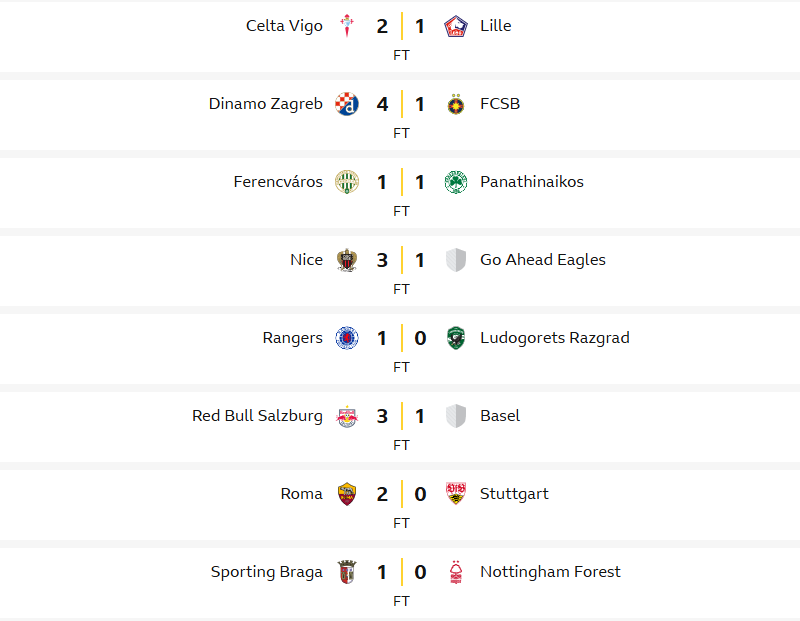Click the Nottingham Forest crest

click(456, 572)
